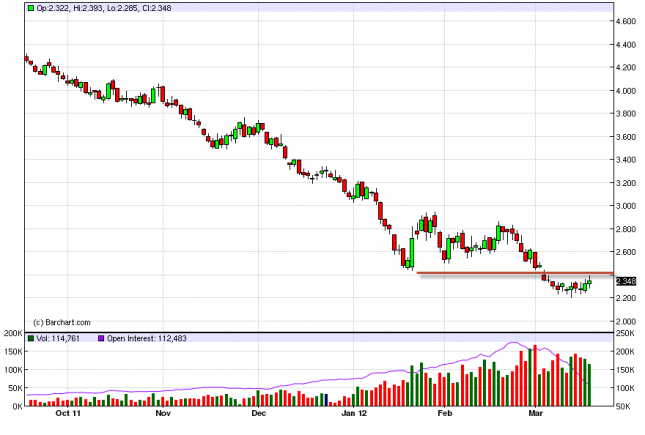Screen dimensions: 645x435
Task: Click the 200K right open interest axis label
Action: click(x=625, y=351)
